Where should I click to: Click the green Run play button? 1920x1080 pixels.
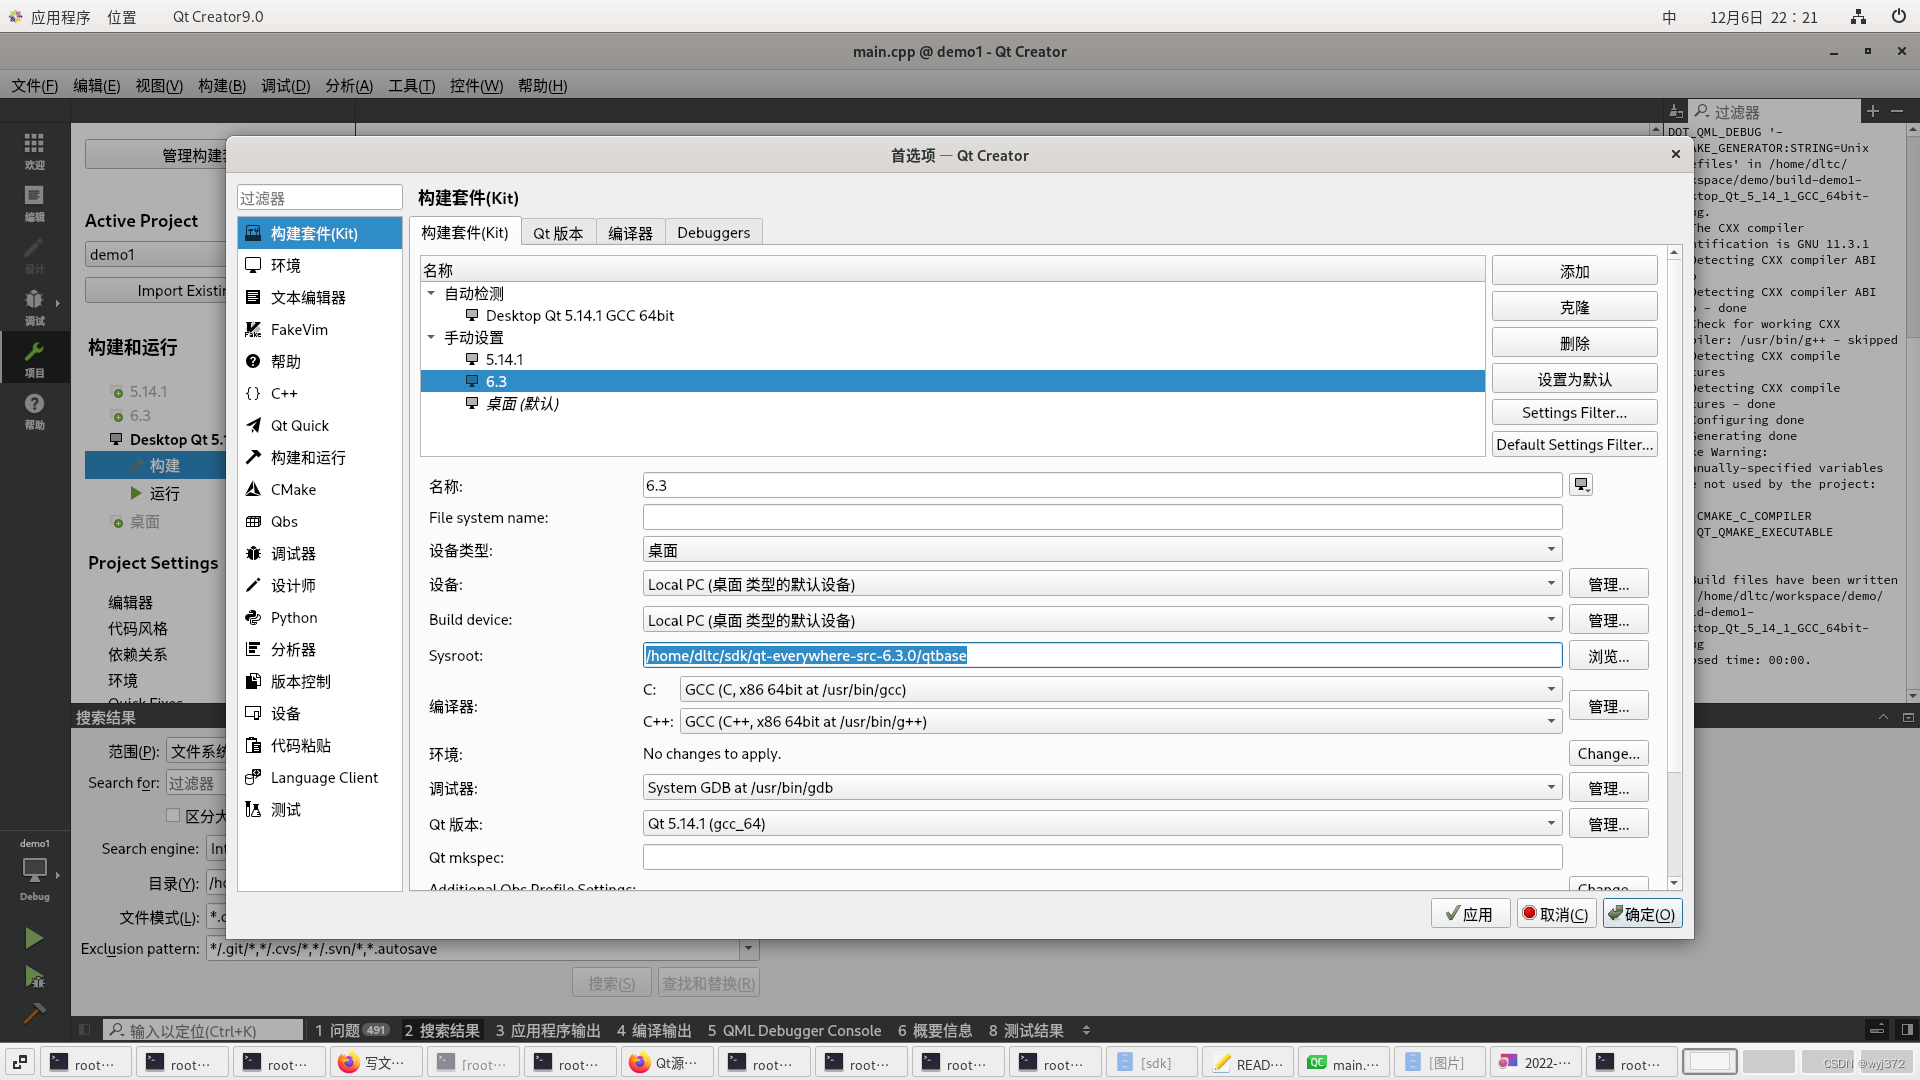tap(34, 937)
